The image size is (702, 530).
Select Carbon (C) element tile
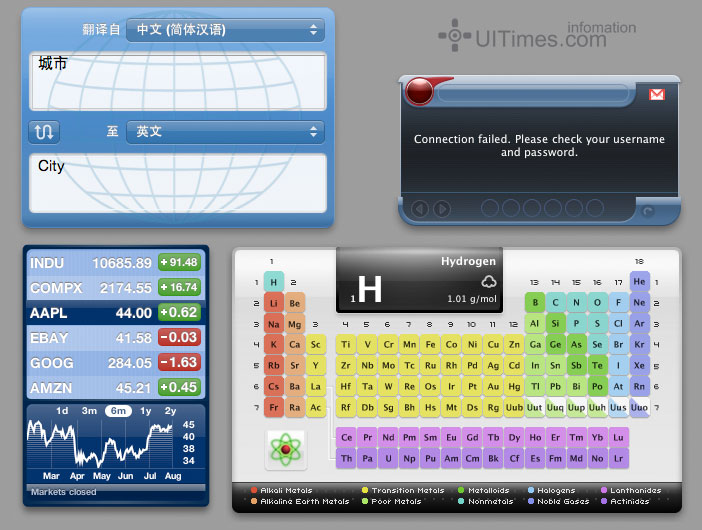point(555,303)
